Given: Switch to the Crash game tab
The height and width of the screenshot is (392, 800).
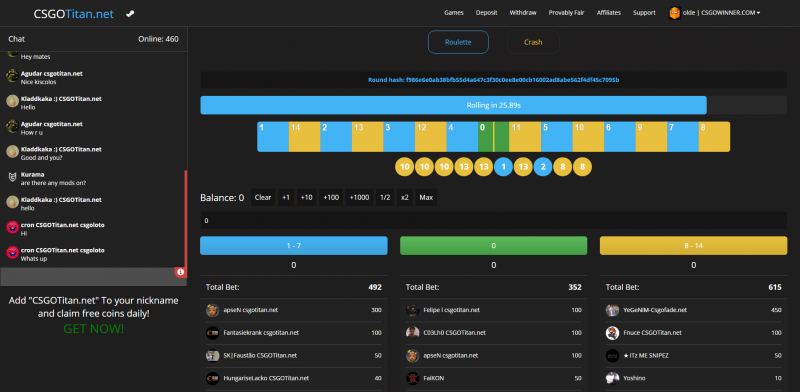Looking at the screenshot, I should (533, 42).
